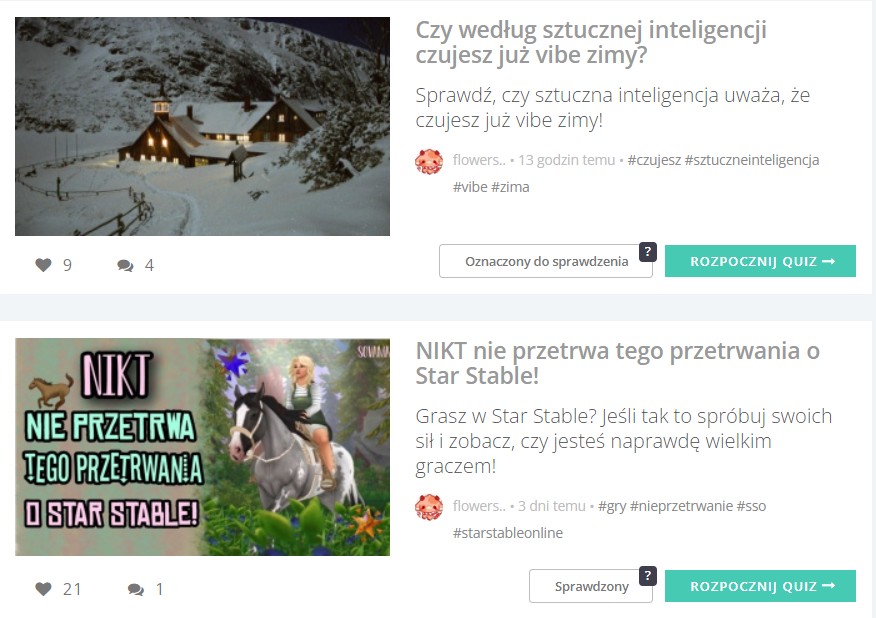Open the title NIKT nie przetrwa tego przetrwania
The image size is (876, 618).
(x=617, y=363)
